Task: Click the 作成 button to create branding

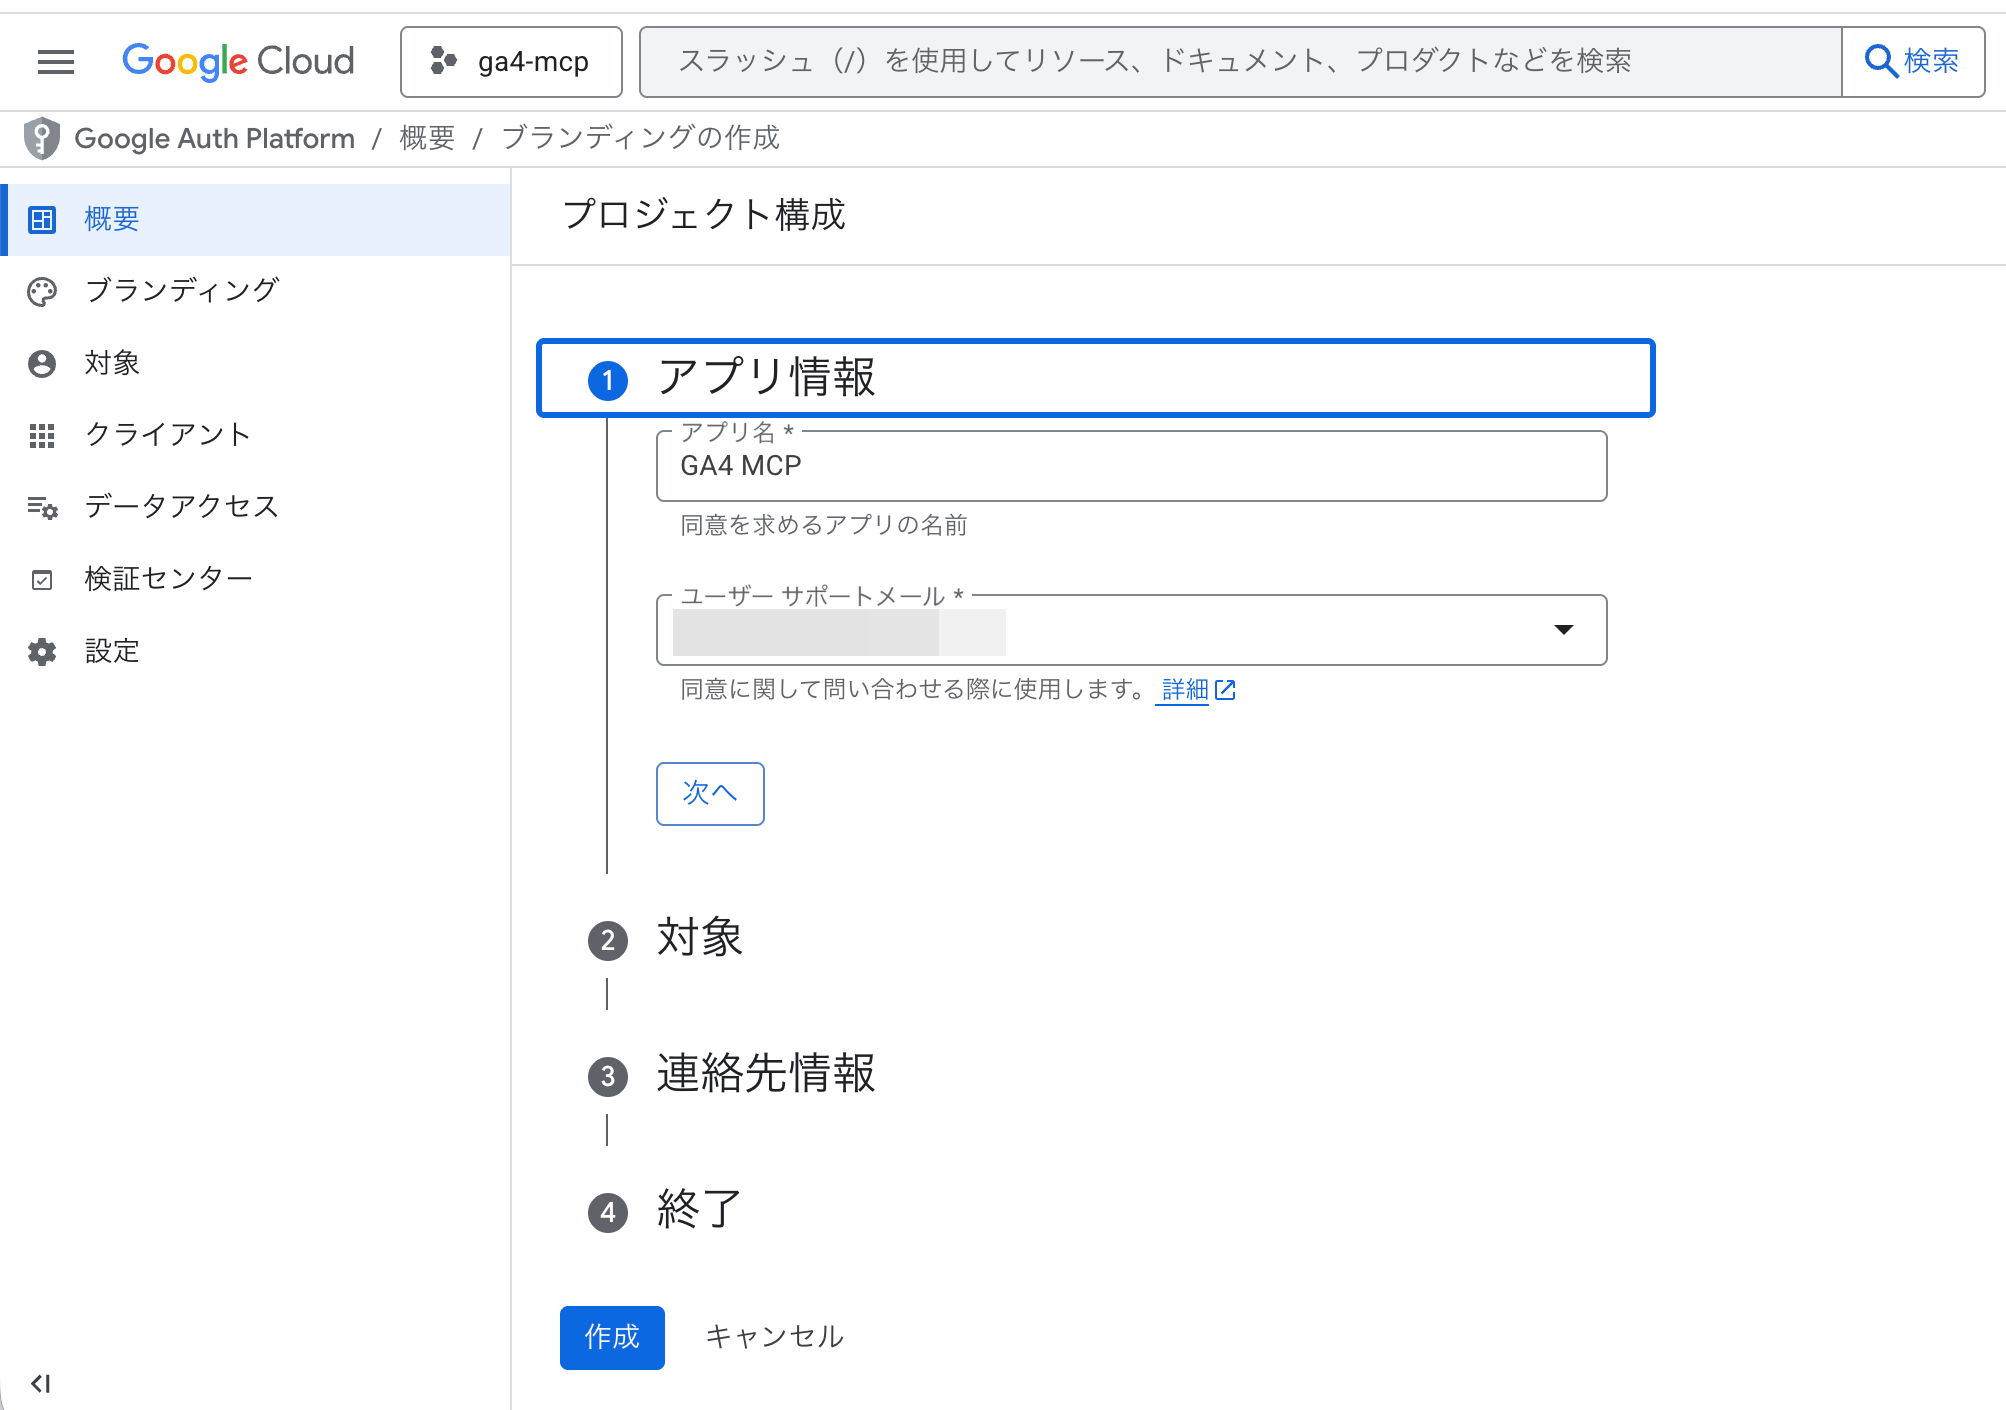Action: 611,1337
